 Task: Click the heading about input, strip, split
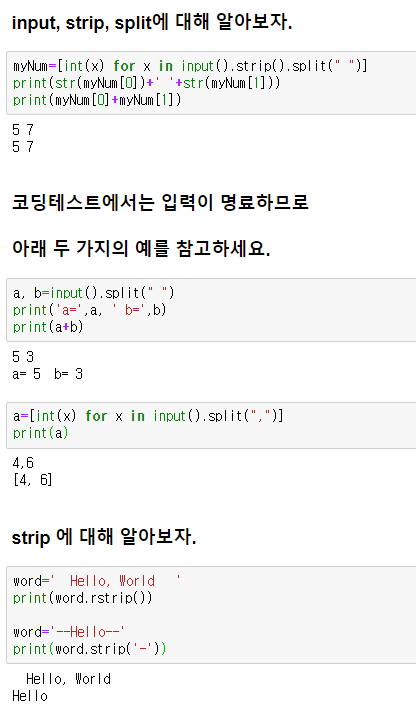[x=152, y=23]
